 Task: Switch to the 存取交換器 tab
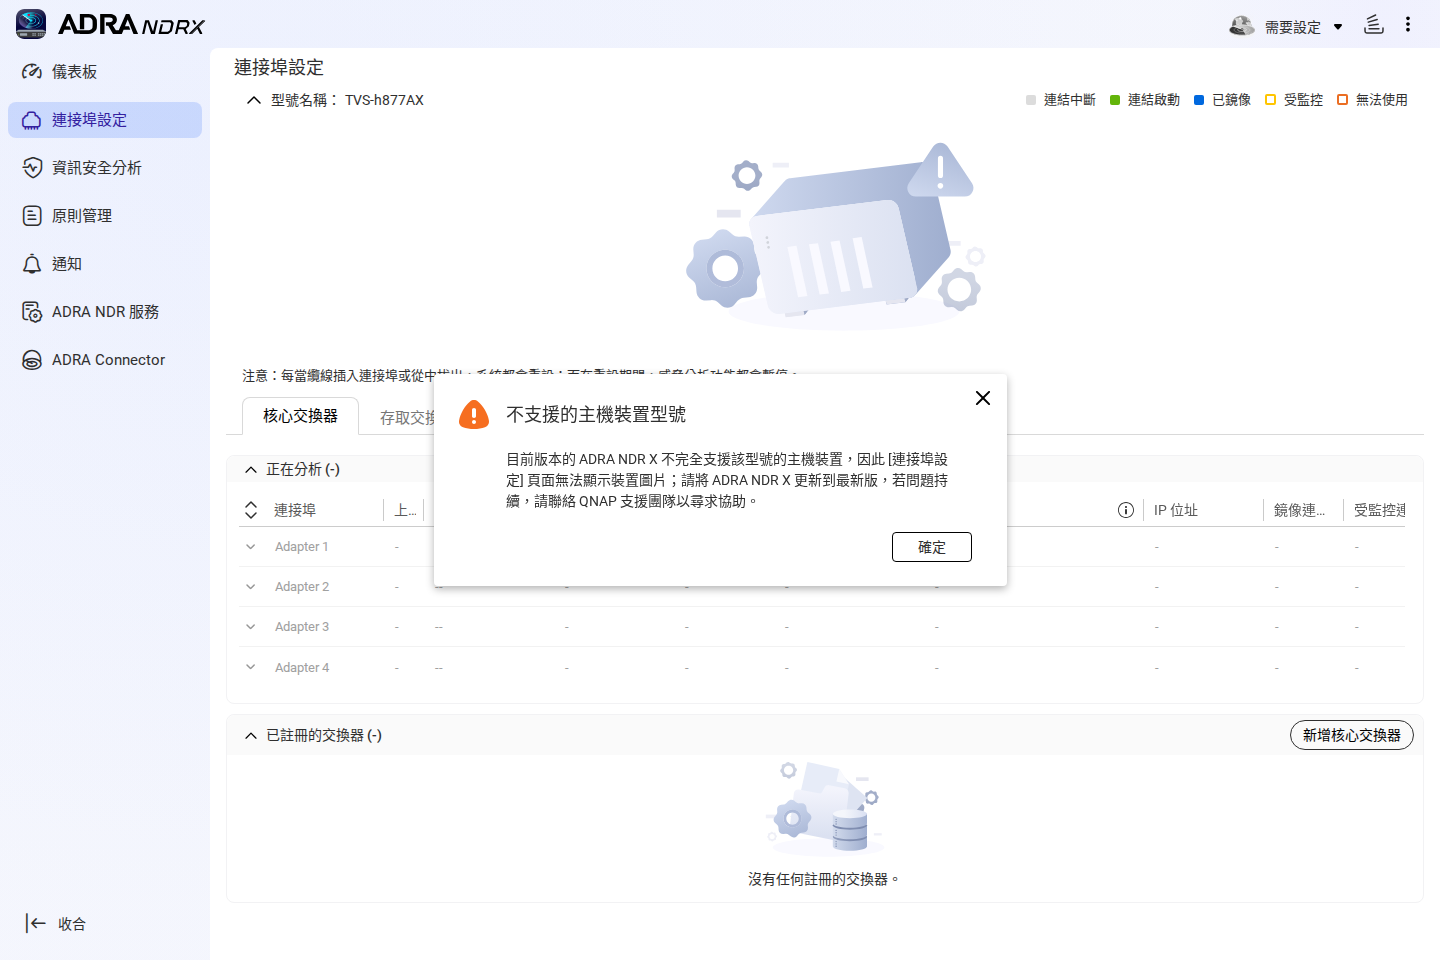tap(407, 418)
